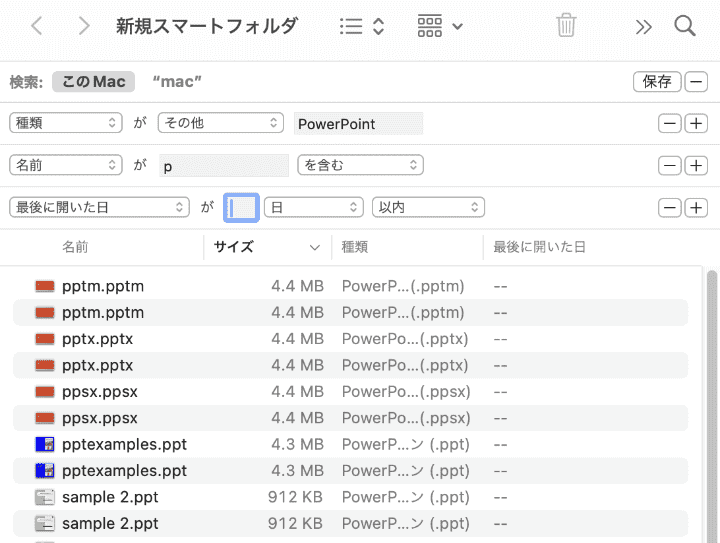Open the 種類 attribute dropdown
This screenshot has width=720, height=543.
(65, 124)
